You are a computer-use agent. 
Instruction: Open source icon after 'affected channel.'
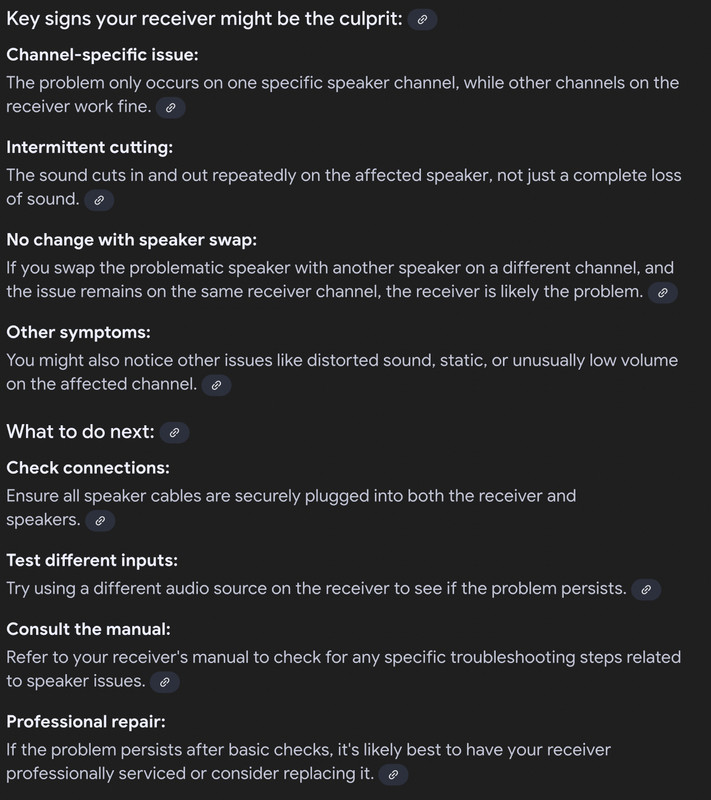click(216, 385)
